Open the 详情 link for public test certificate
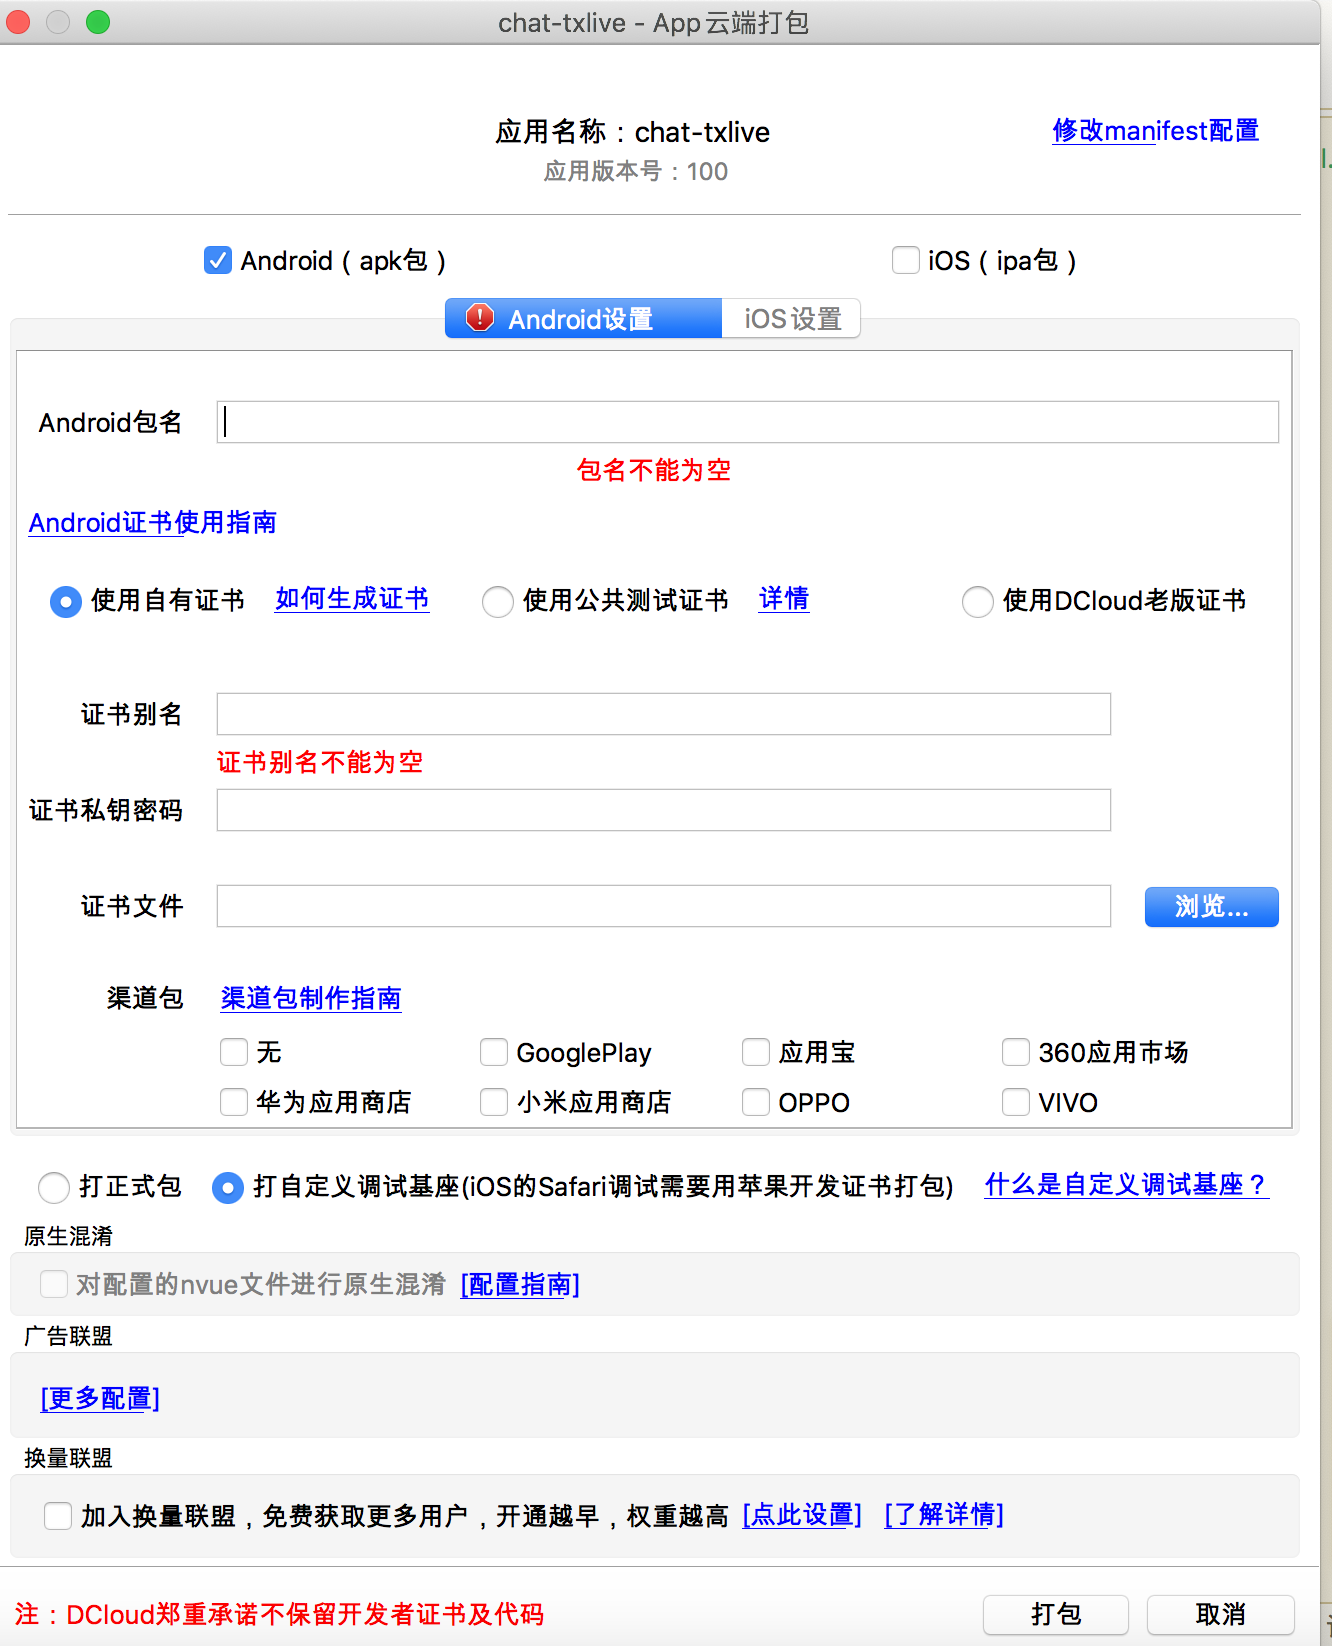1332x1646 pixels. tap(784, 598)
